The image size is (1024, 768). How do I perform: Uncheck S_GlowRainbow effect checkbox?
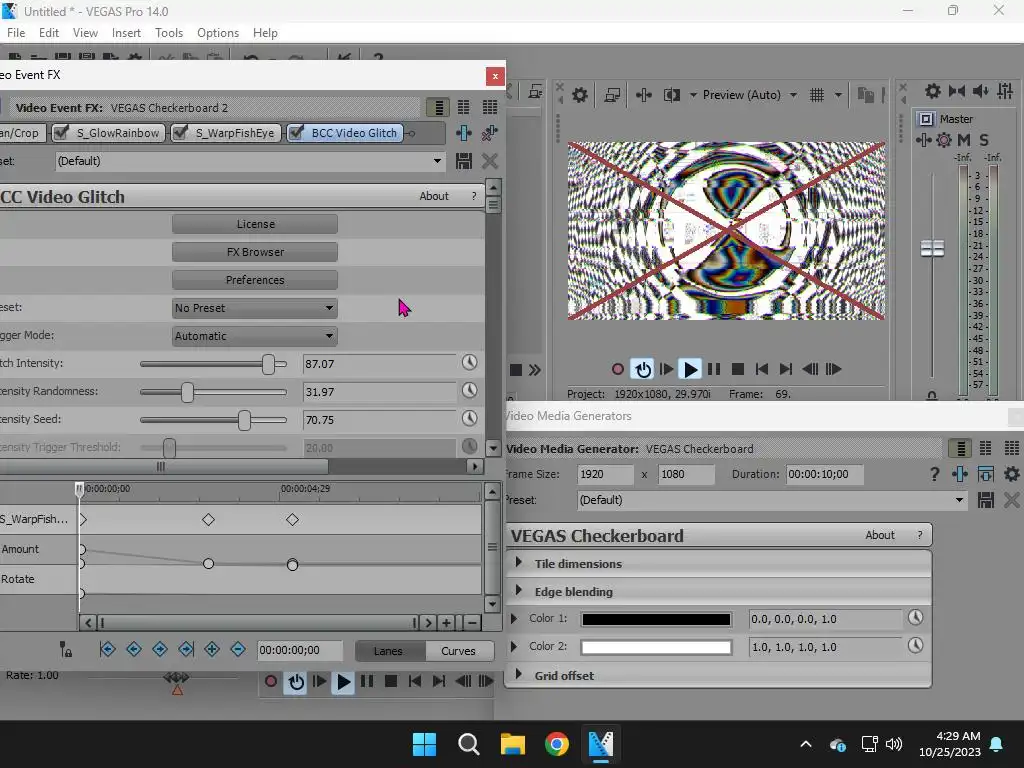click(x=61, y=133)
